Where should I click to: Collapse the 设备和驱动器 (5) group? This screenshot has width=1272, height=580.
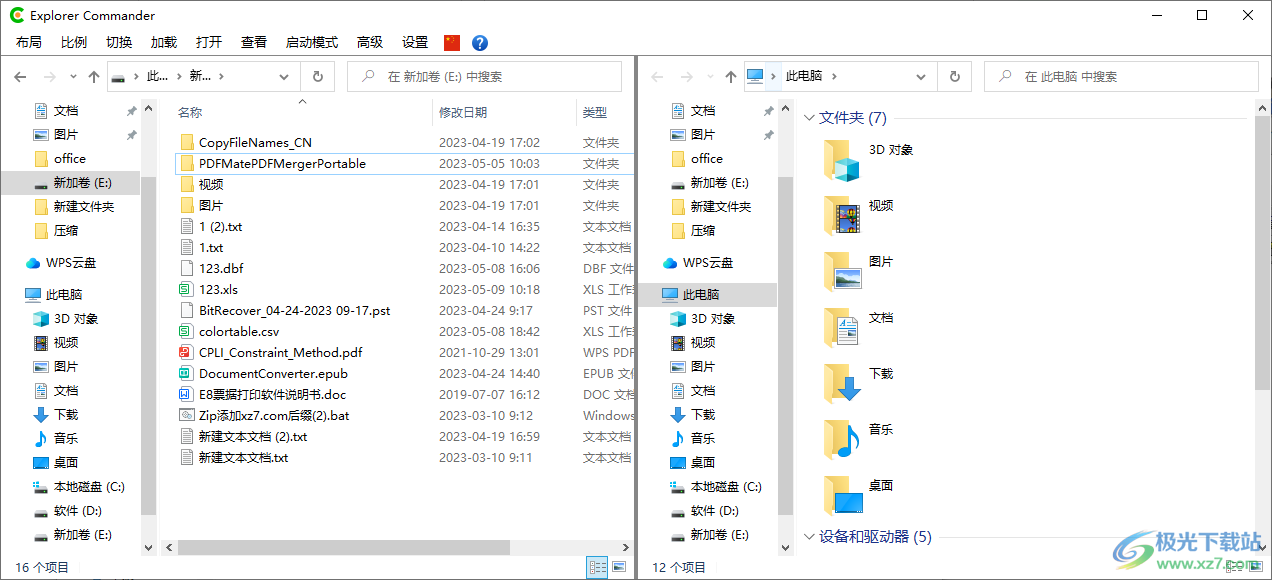[809, 536]
